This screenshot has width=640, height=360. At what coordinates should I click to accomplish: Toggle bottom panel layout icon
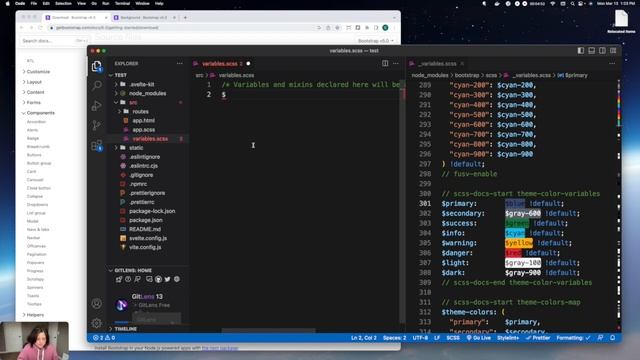[x=591, y=51]
